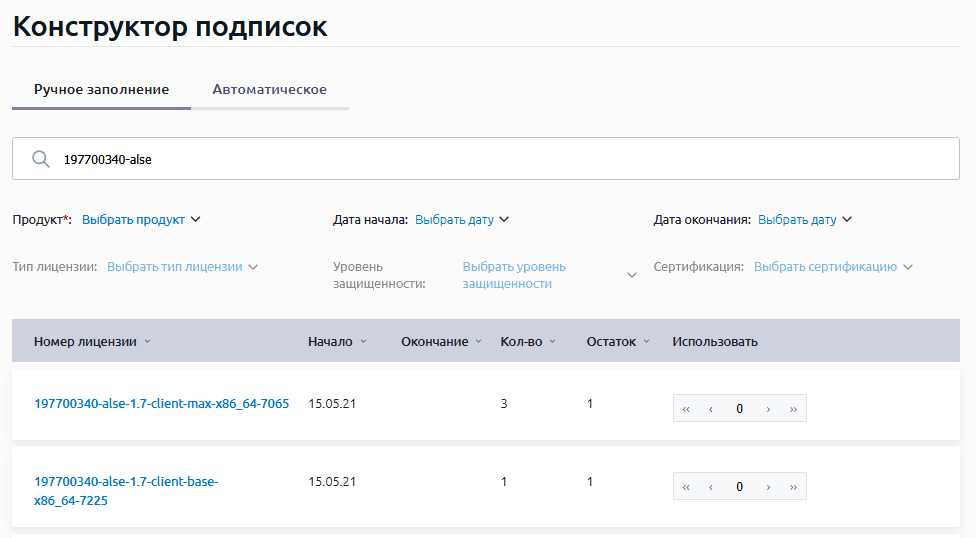Click the license search input field
This screenshot has width=976, height=538.
pyautogui.click(x=500, y=159)
